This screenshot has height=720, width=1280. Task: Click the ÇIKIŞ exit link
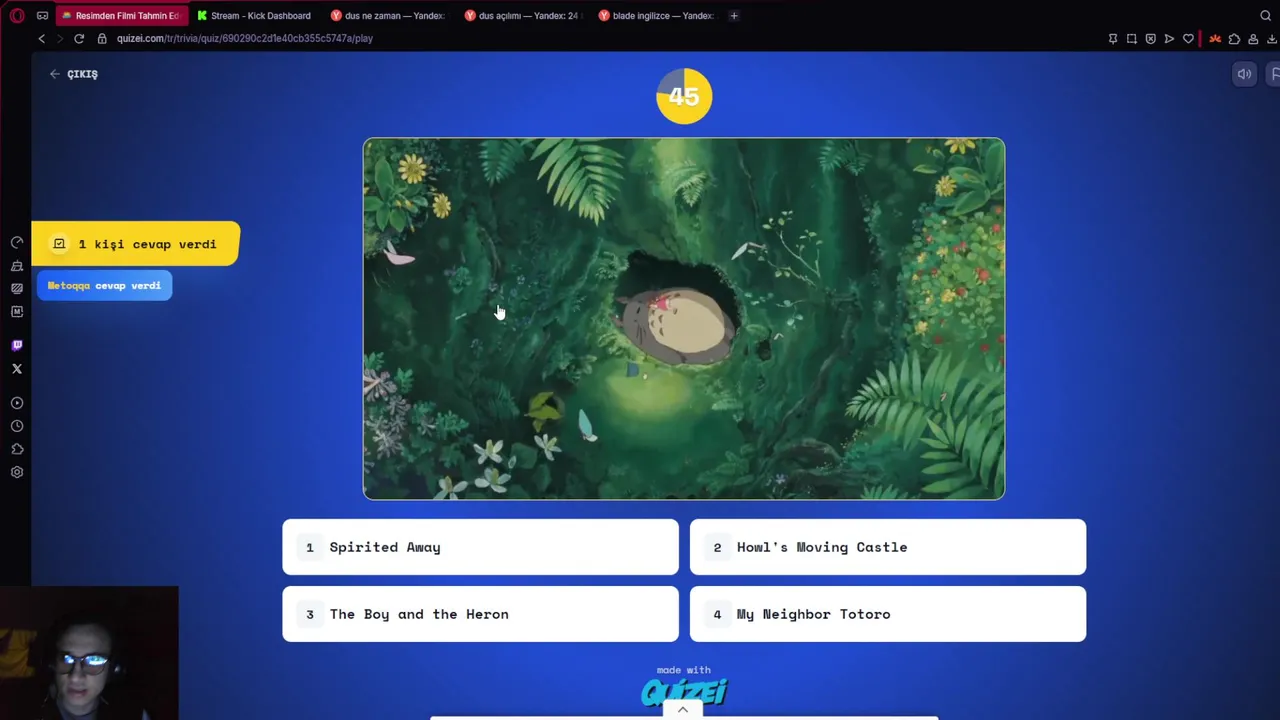coord(74,74)
